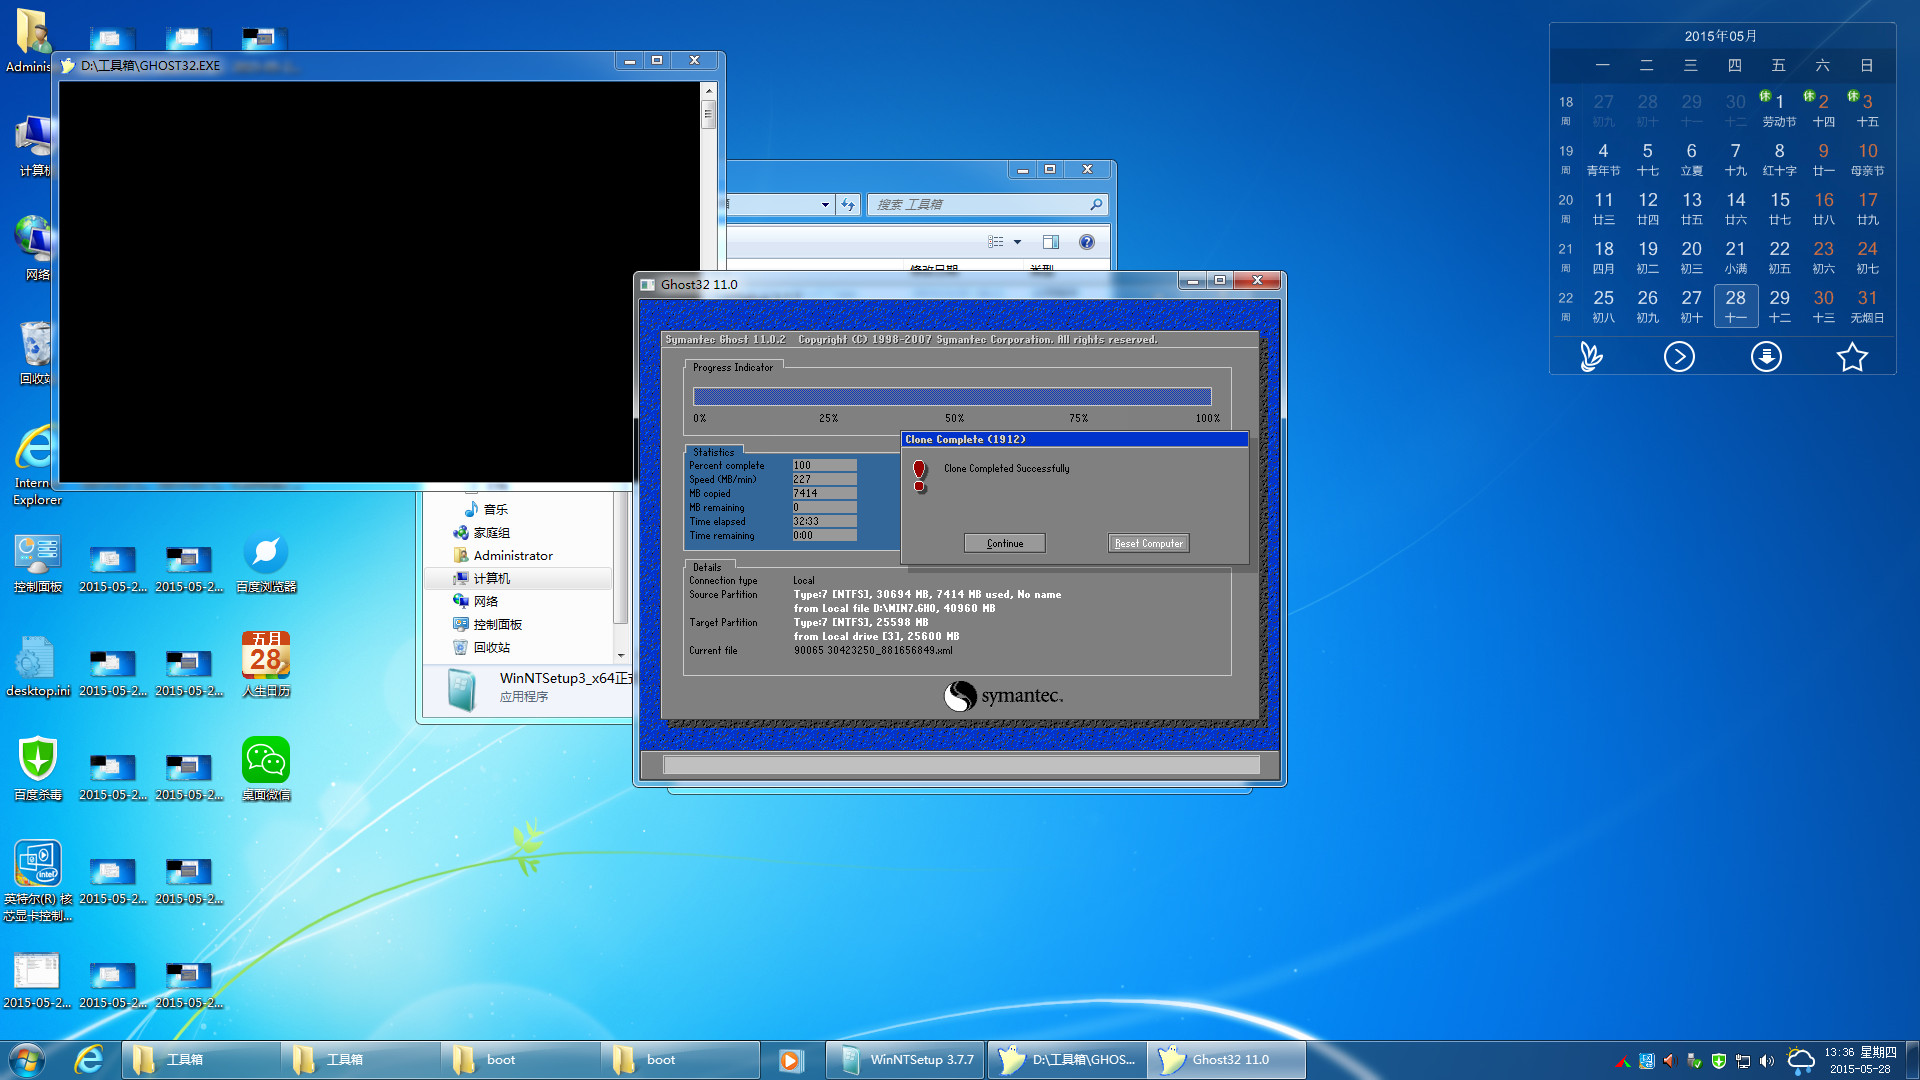Select 音乐 in the navigation tree
This screenshot has height=1080, width=1920.
[487, 509]
